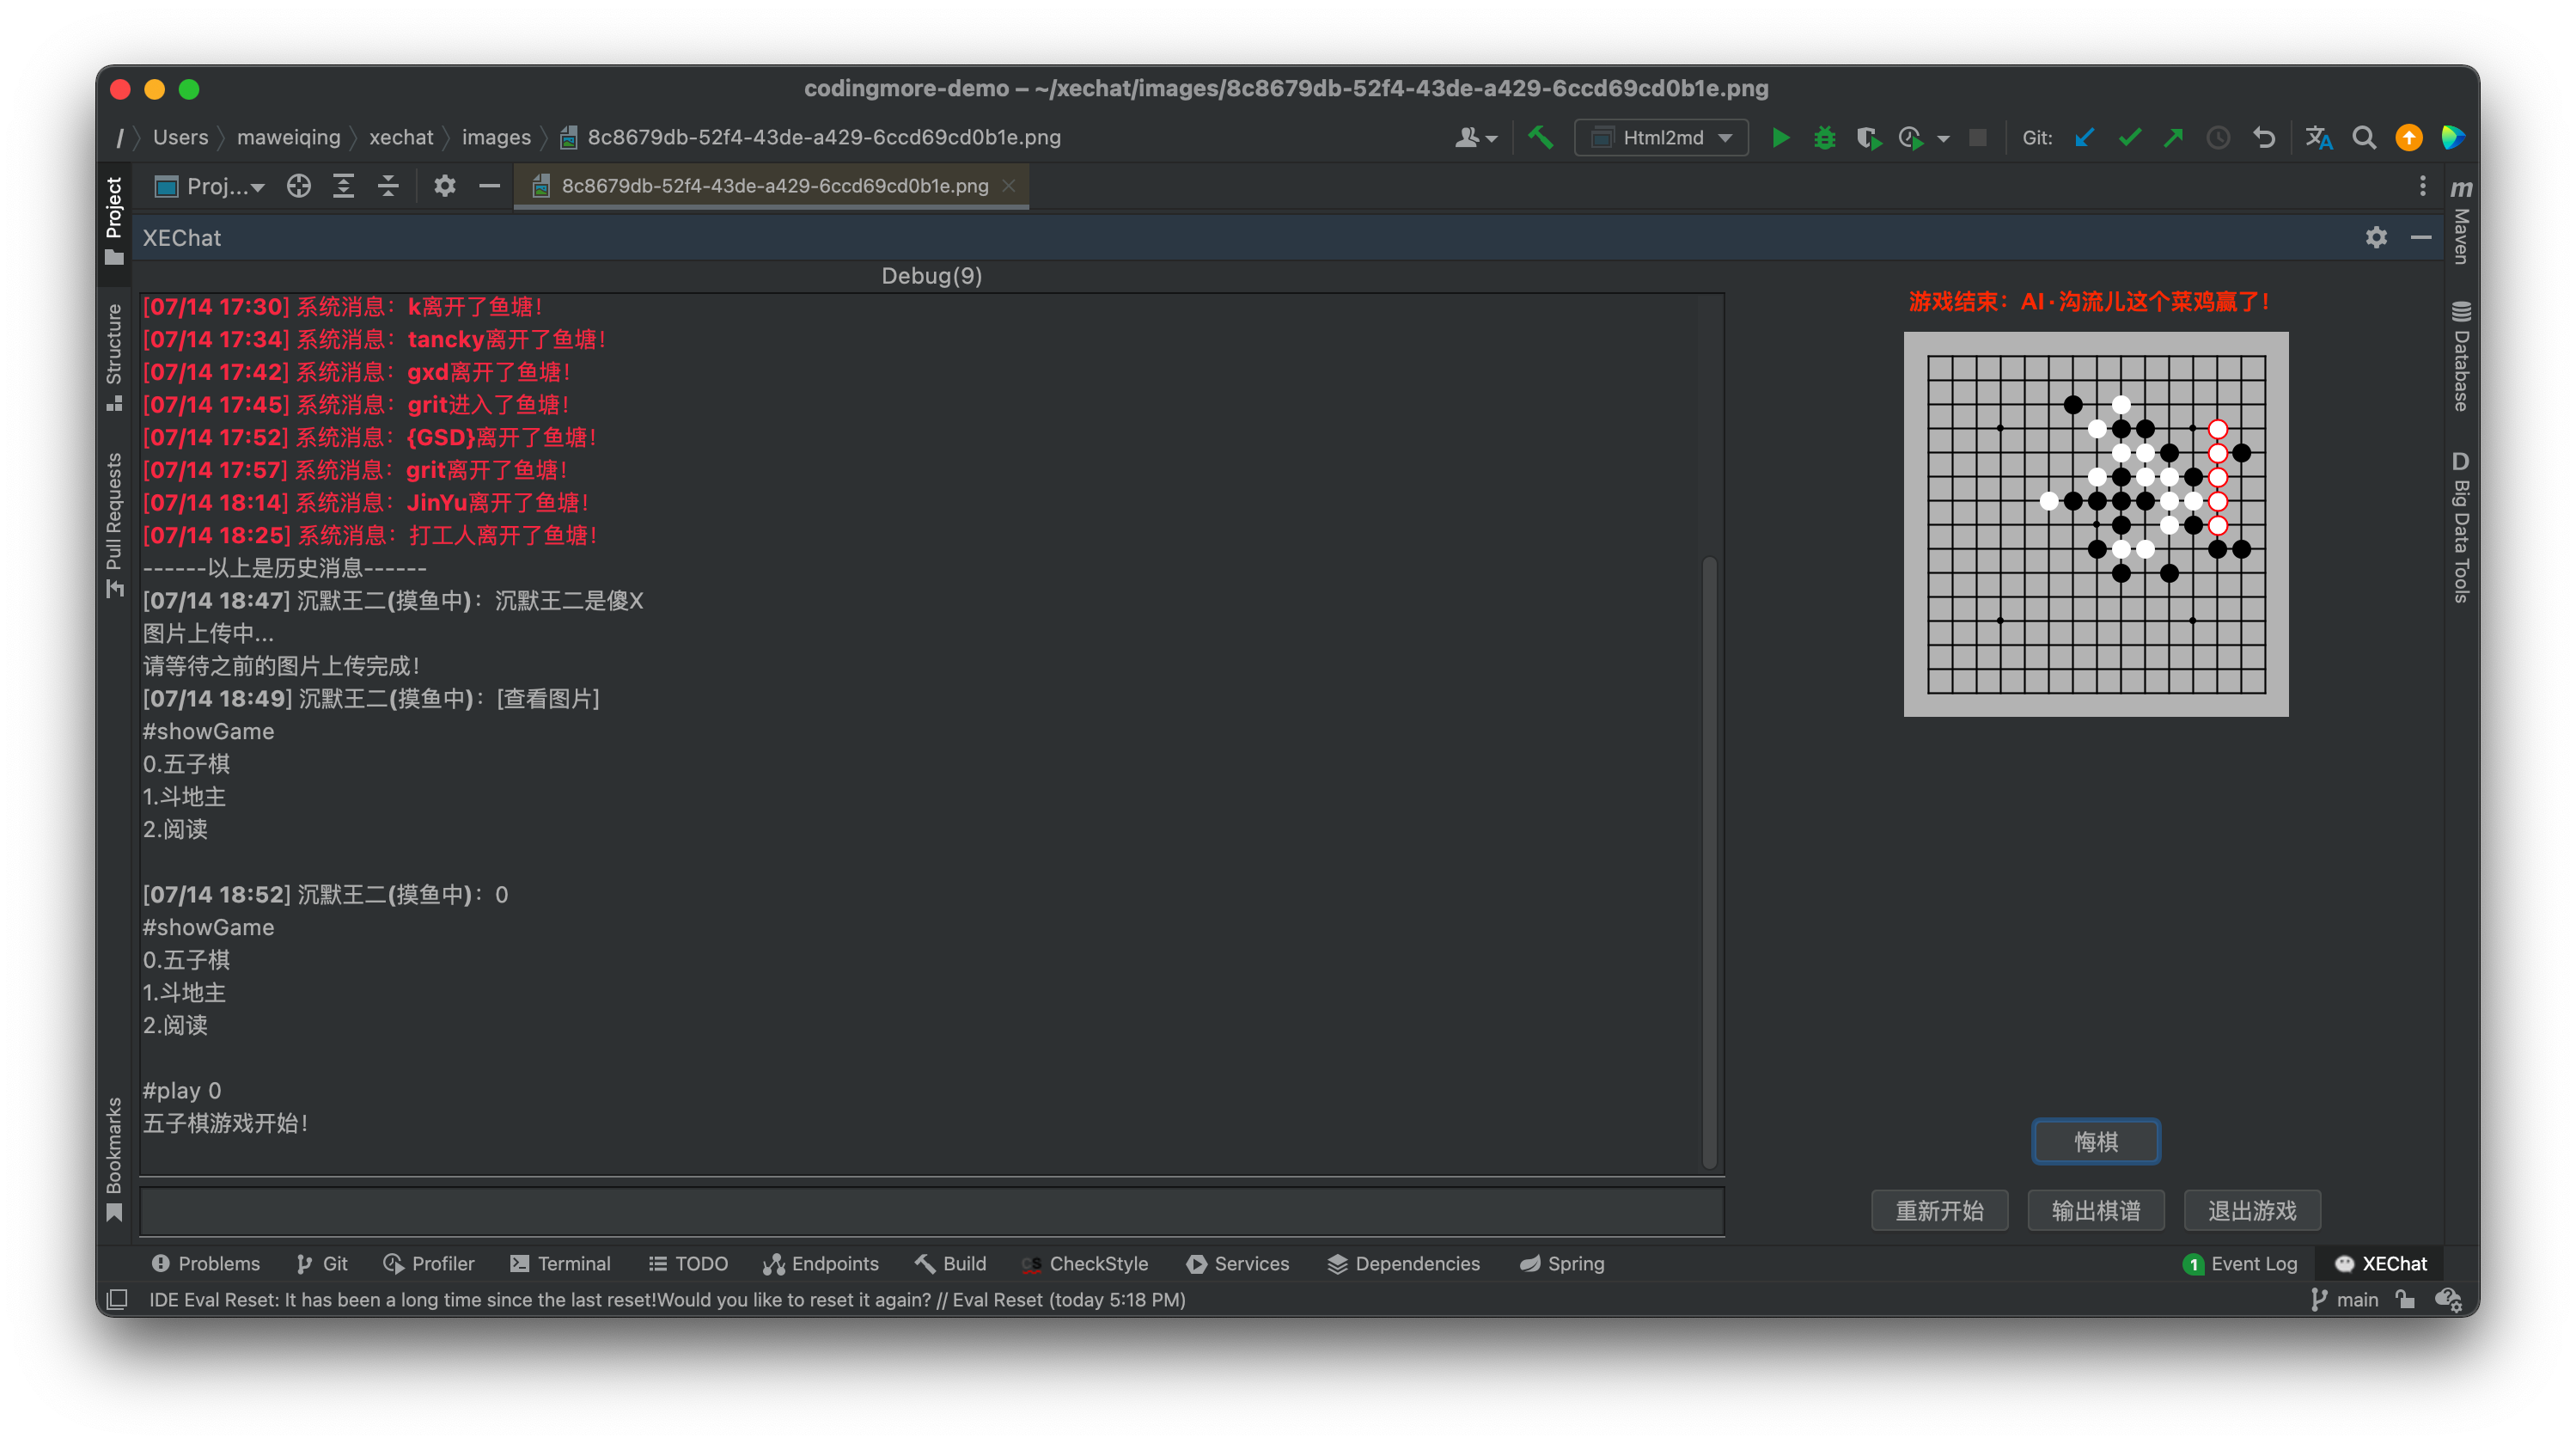This screenshot has width=2576, height=1444.
Task: Click the green Run button
Action: (x=1780, y=138)
